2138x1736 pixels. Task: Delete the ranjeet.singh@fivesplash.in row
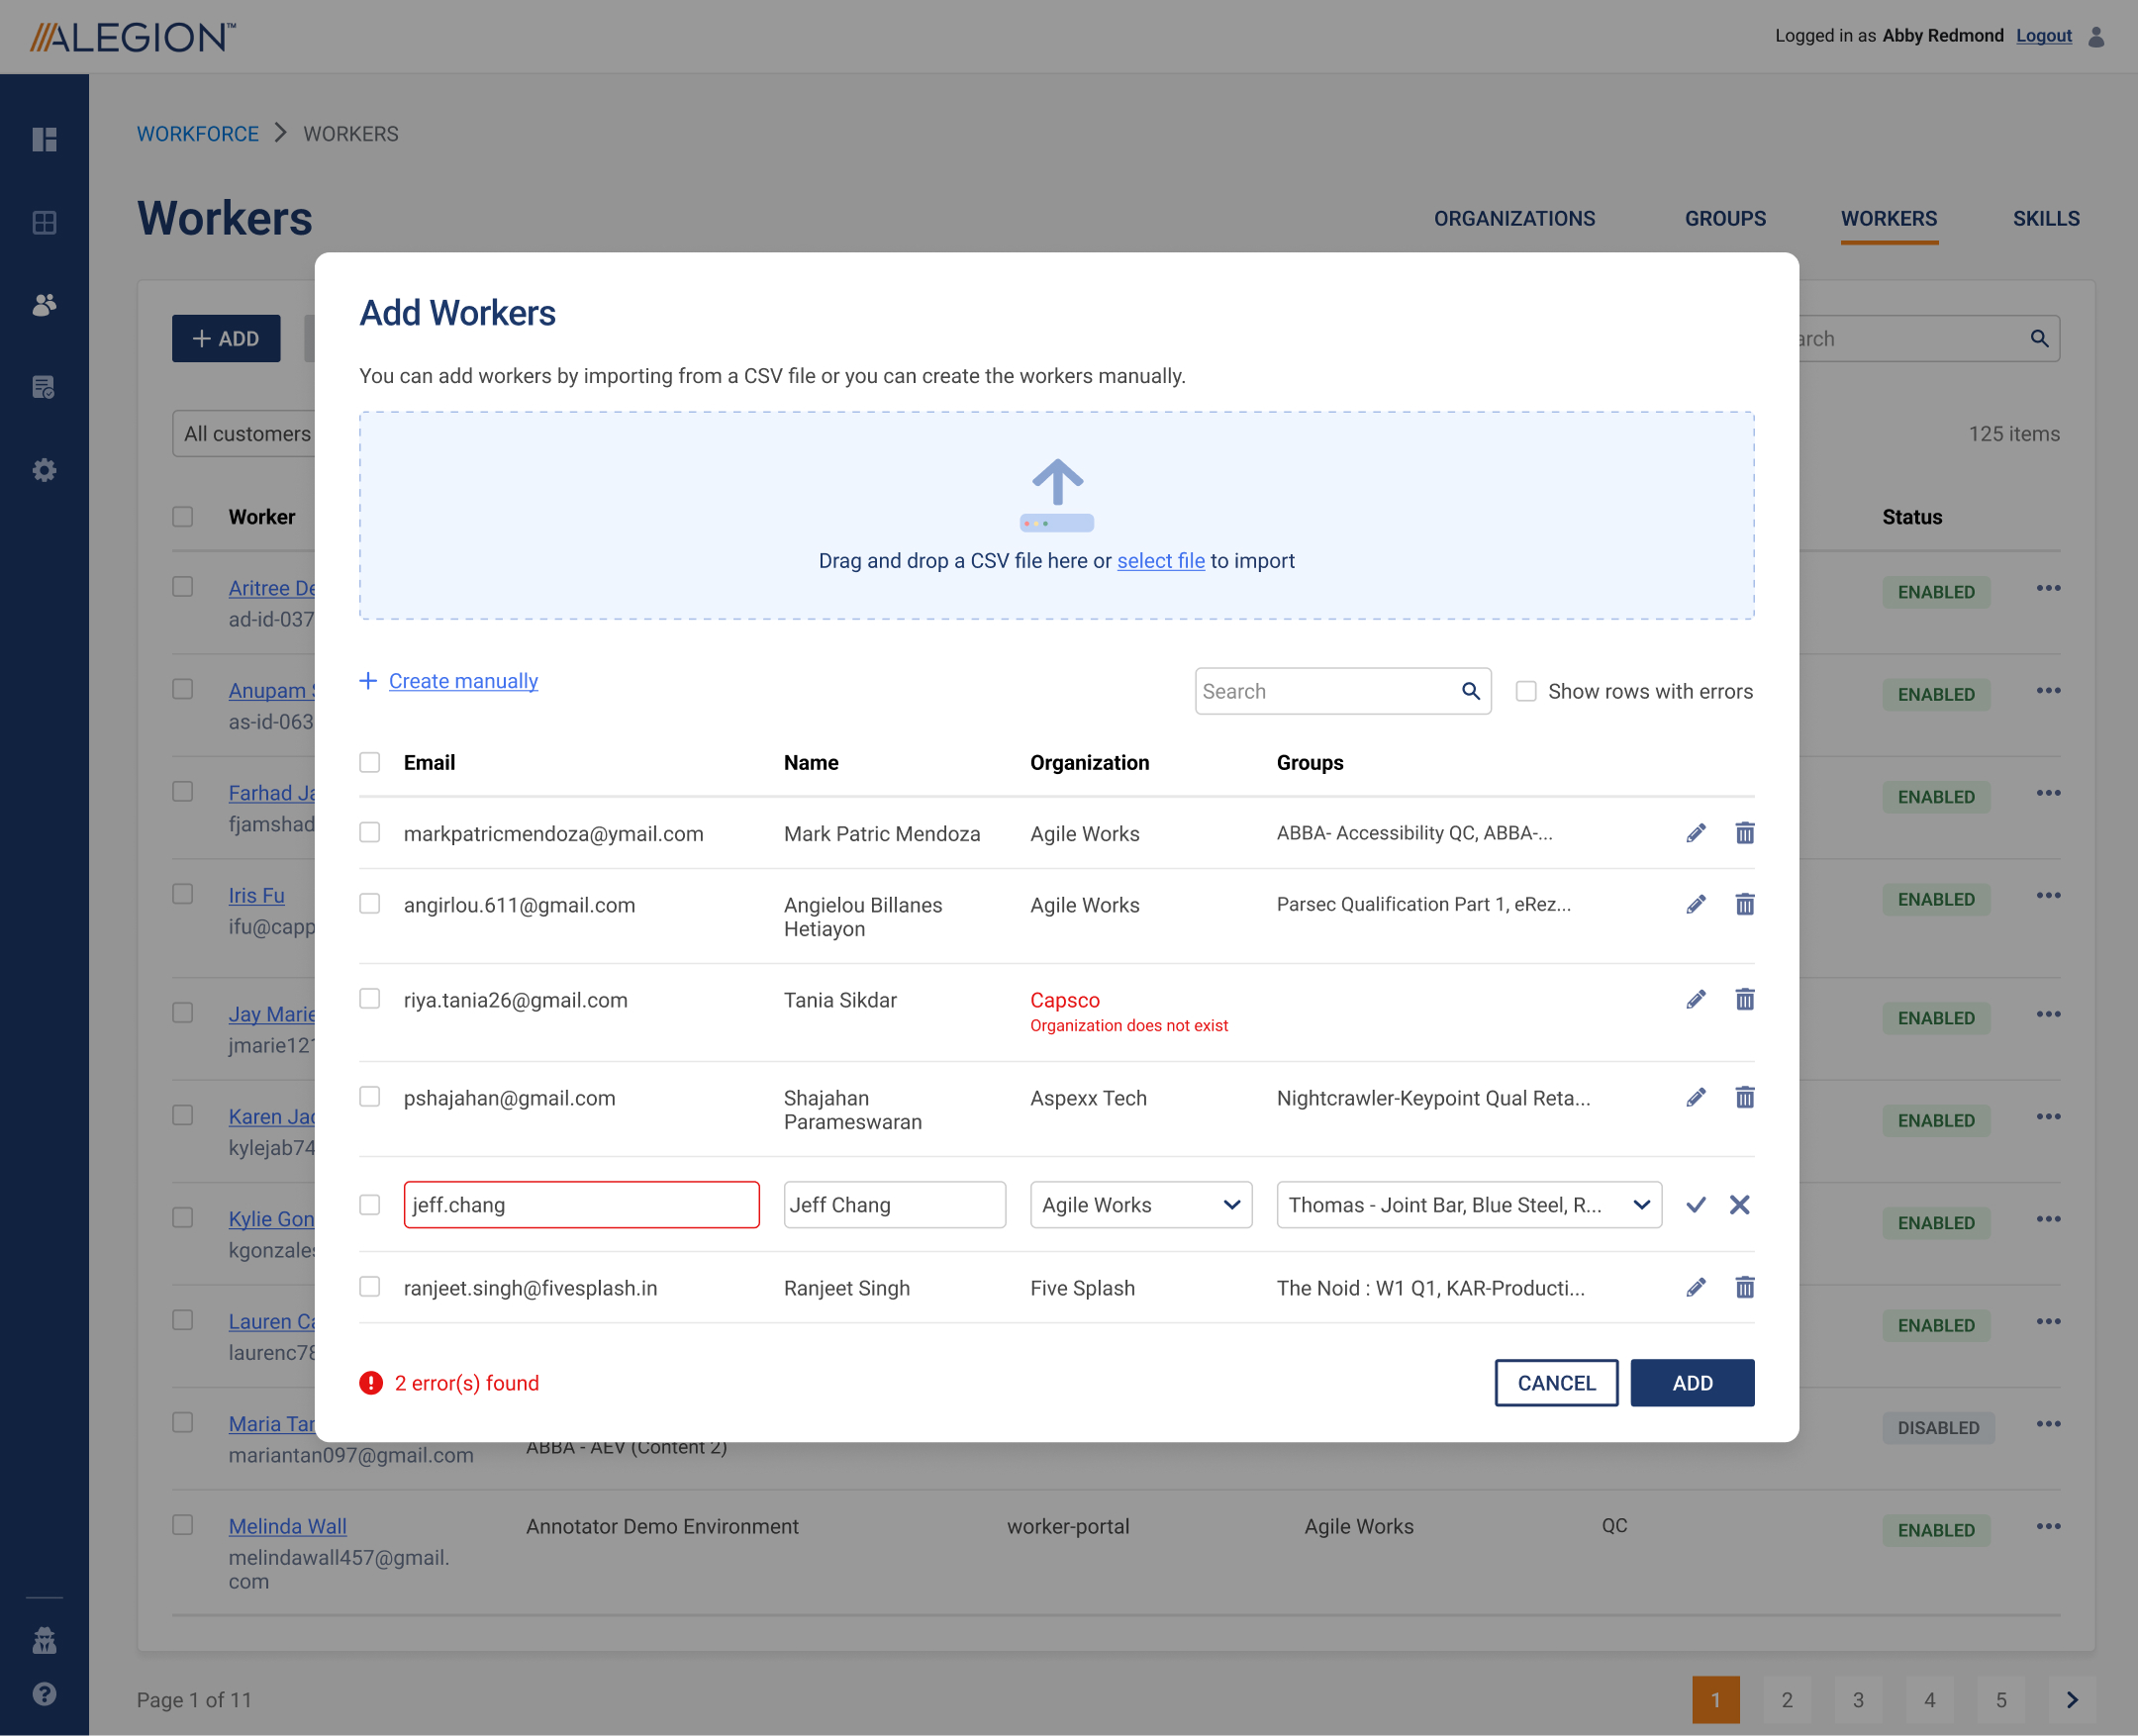(x=1744, y=1287)
